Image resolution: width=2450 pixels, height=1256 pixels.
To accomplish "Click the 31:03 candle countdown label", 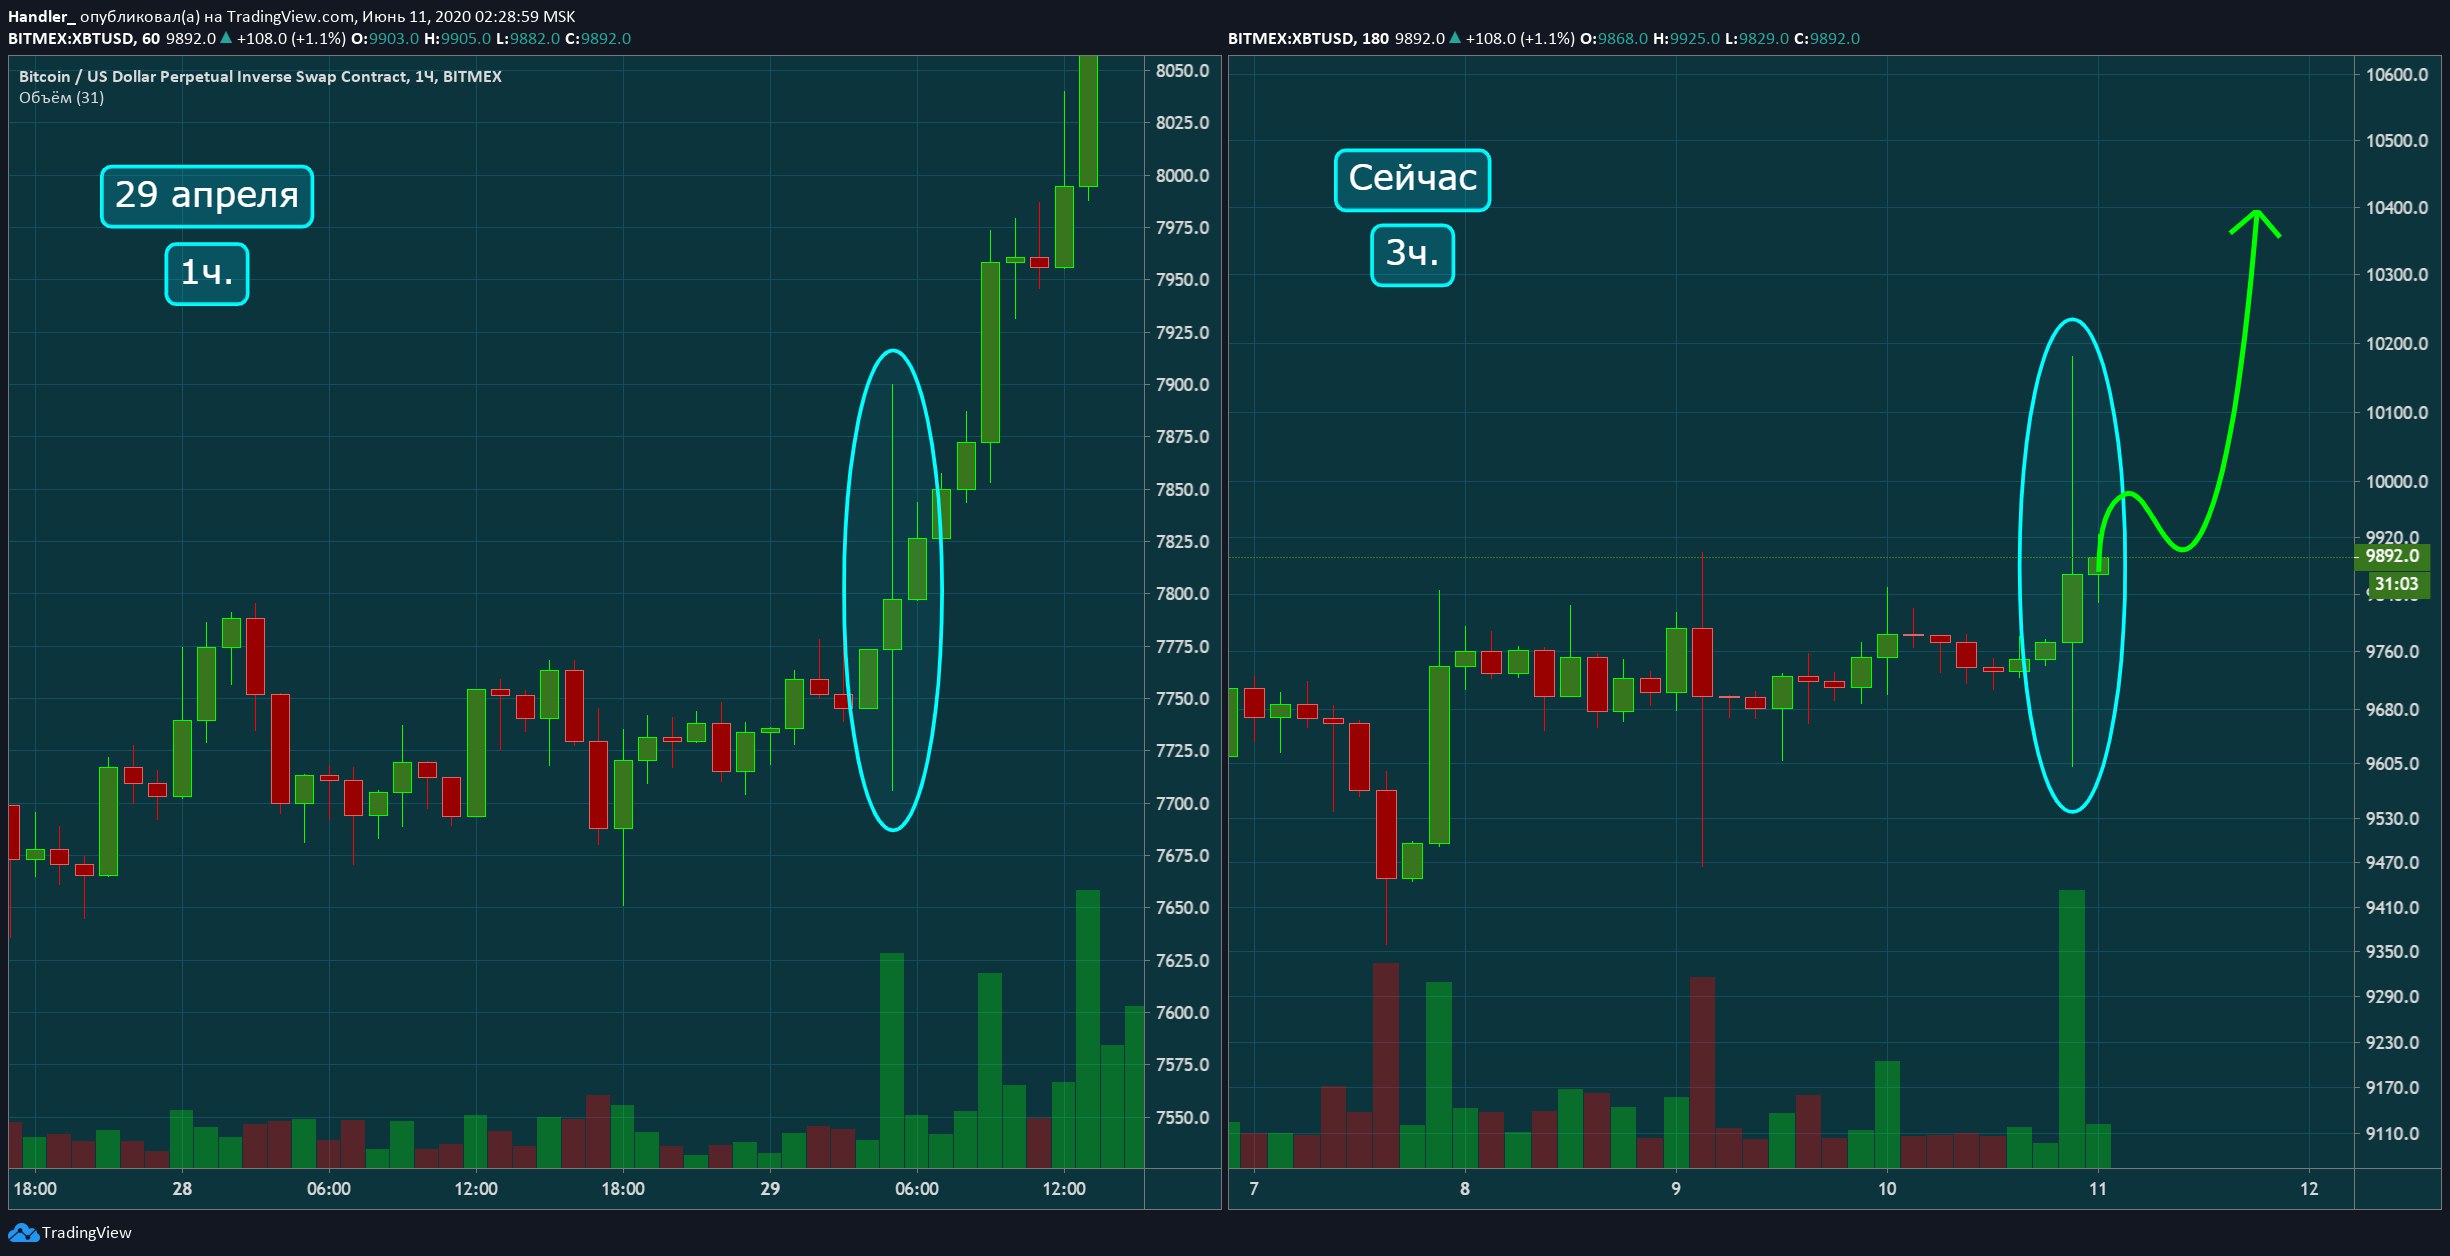I will (x=2396, y=584).
